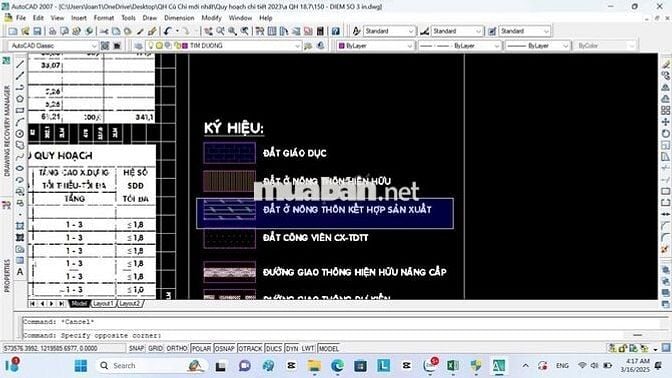Switch to the Layout1 tab
The image size is (672, 378).
[103, 303]
